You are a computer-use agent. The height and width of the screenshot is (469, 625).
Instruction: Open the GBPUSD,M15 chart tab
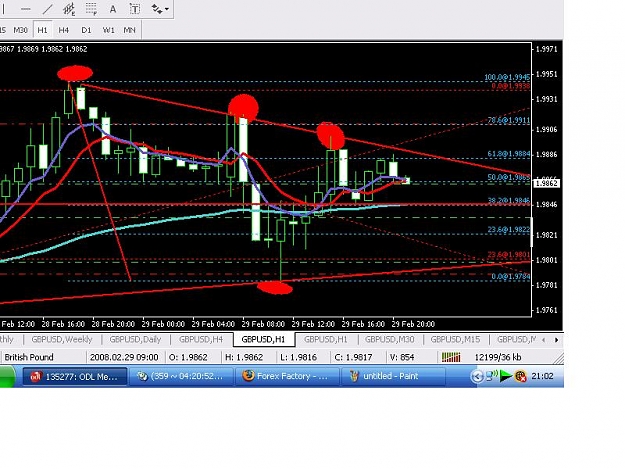coord(455,339)
